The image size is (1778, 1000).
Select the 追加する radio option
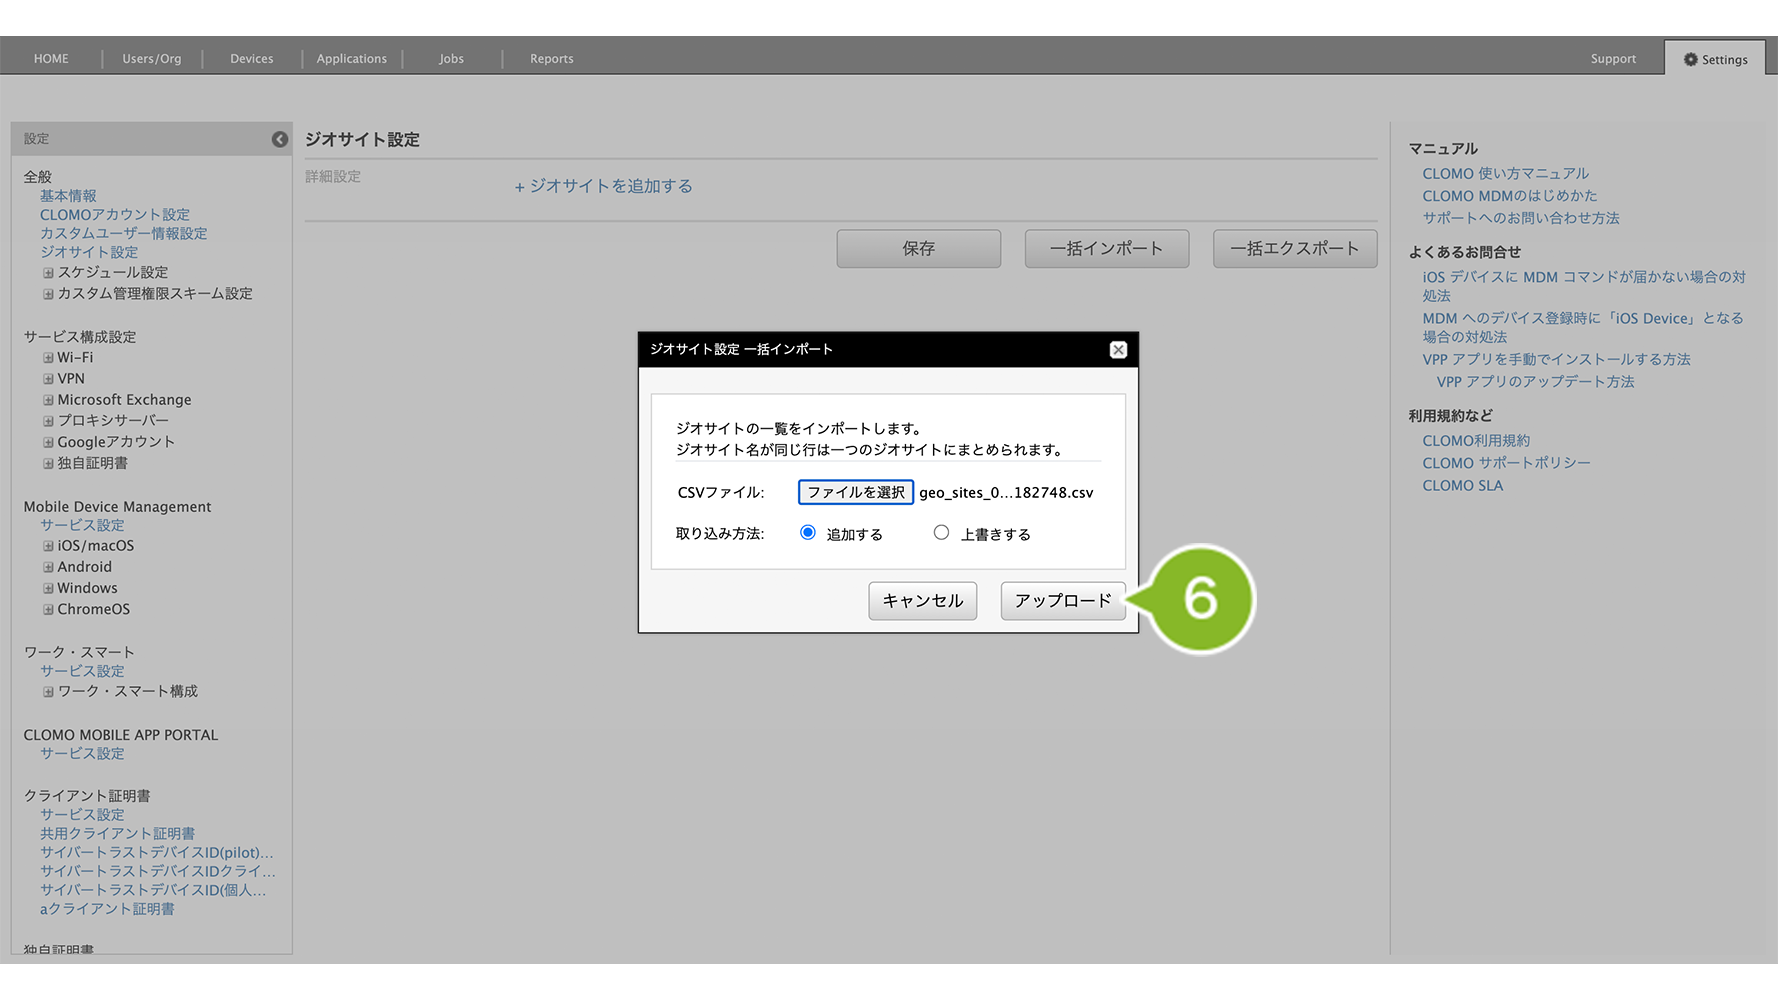coord(808,533)
